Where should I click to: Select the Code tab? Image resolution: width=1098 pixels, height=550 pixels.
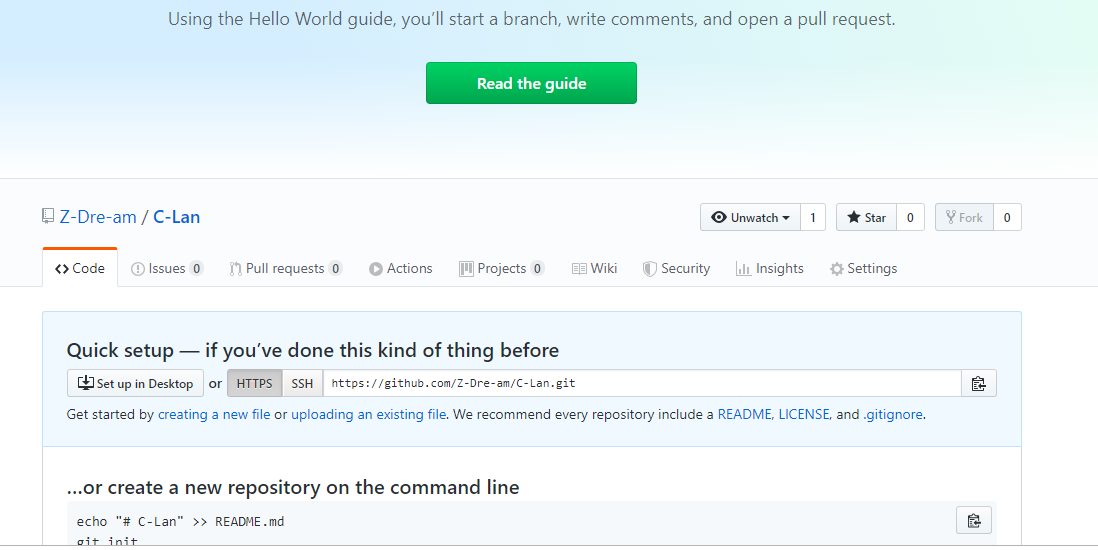(x=80, y=268)
